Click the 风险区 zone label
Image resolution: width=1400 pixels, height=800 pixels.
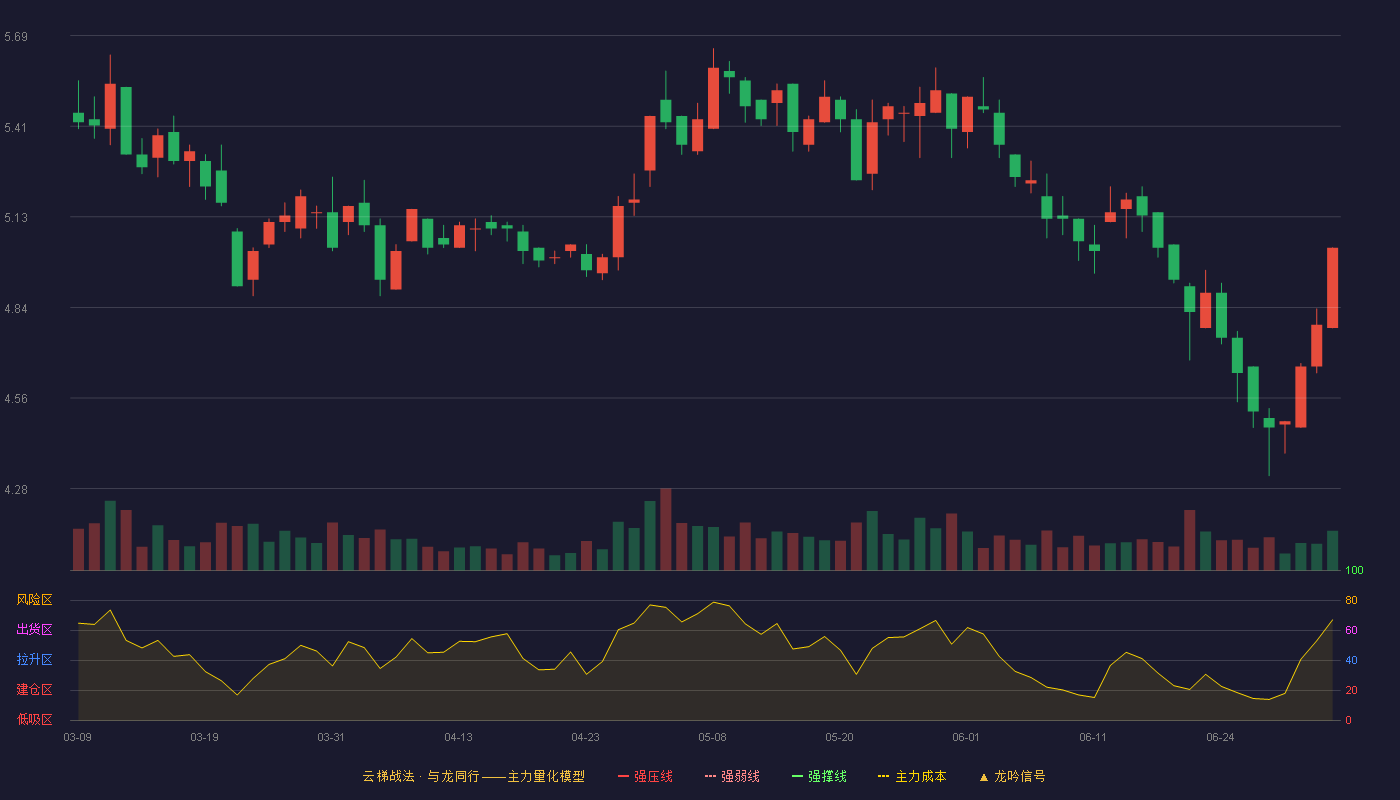(x=34, y=600)
